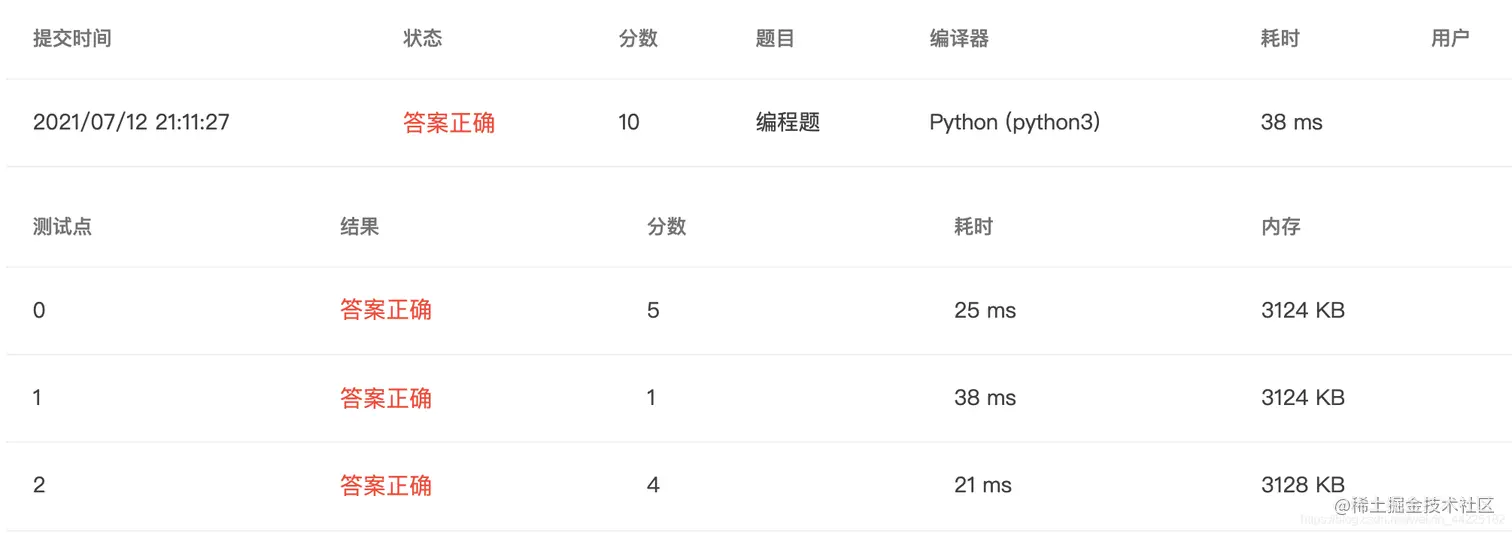This screenshot has height=533, width=1512.
Task: Click the 结果 column header
Action: pyautogui.click(x=359, y=227)
